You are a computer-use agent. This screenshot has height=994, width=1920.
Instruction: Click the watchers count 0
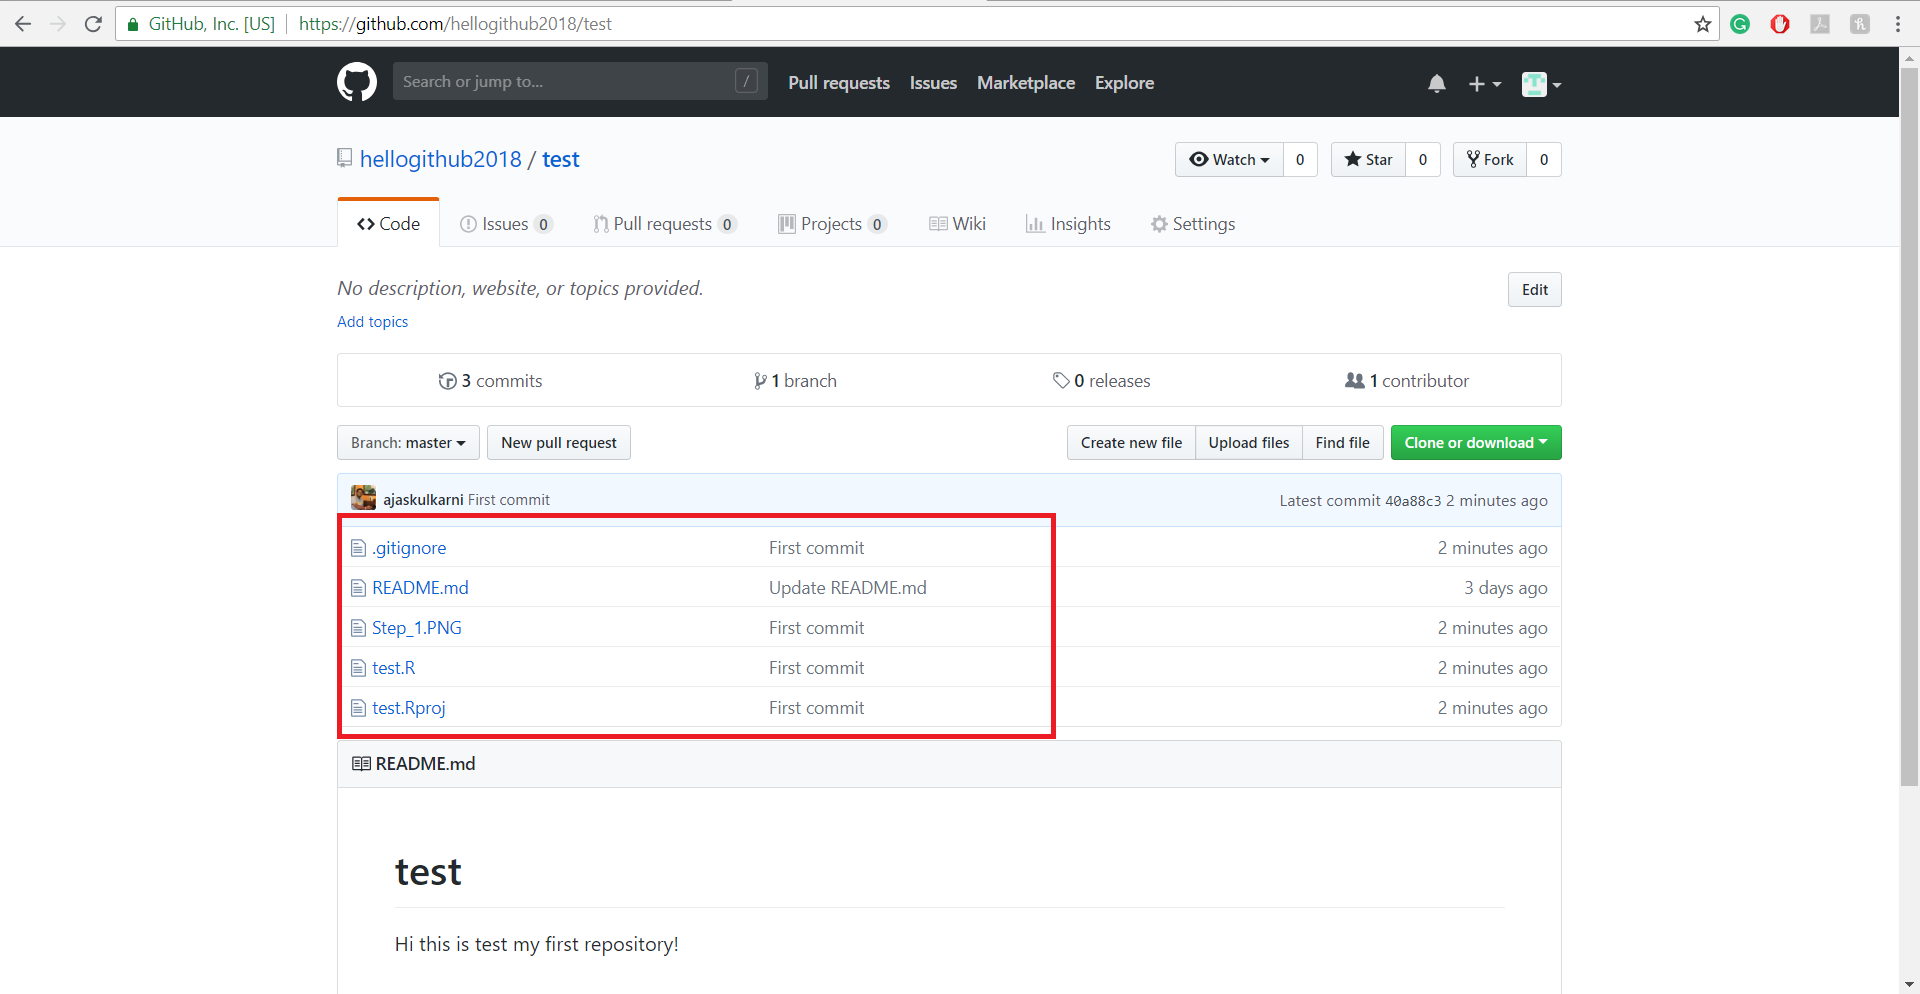click(x=1300, y=160)
